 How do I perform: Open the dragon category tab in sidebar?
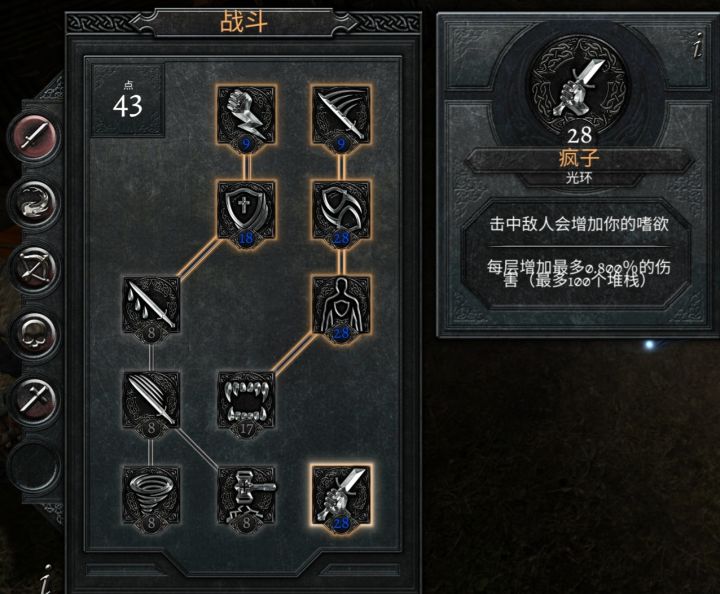tap(35, 202)
